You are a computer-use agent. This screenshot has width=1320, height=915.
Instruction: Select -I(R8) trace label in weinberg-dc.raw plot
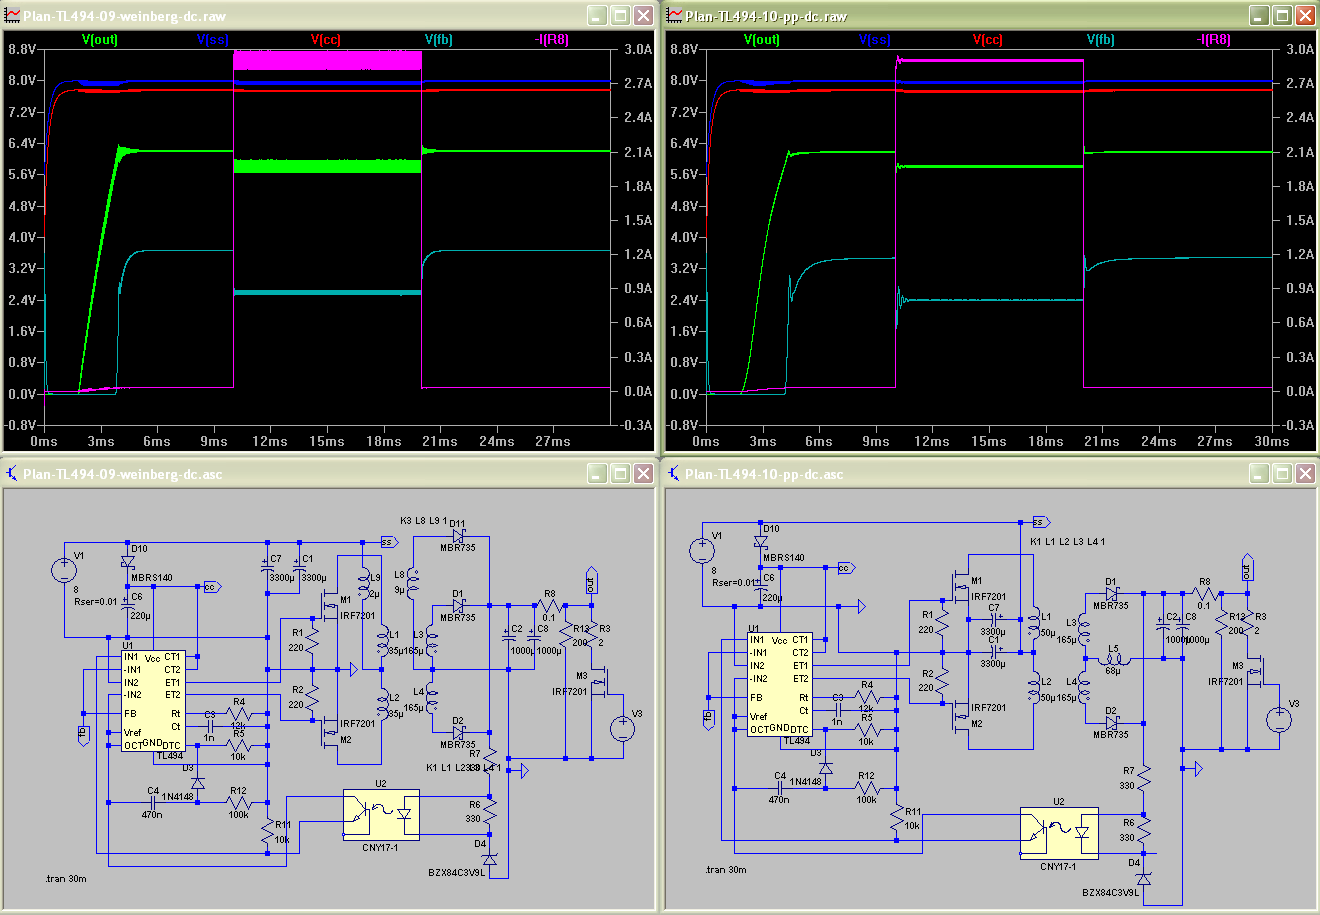(551, 39)
